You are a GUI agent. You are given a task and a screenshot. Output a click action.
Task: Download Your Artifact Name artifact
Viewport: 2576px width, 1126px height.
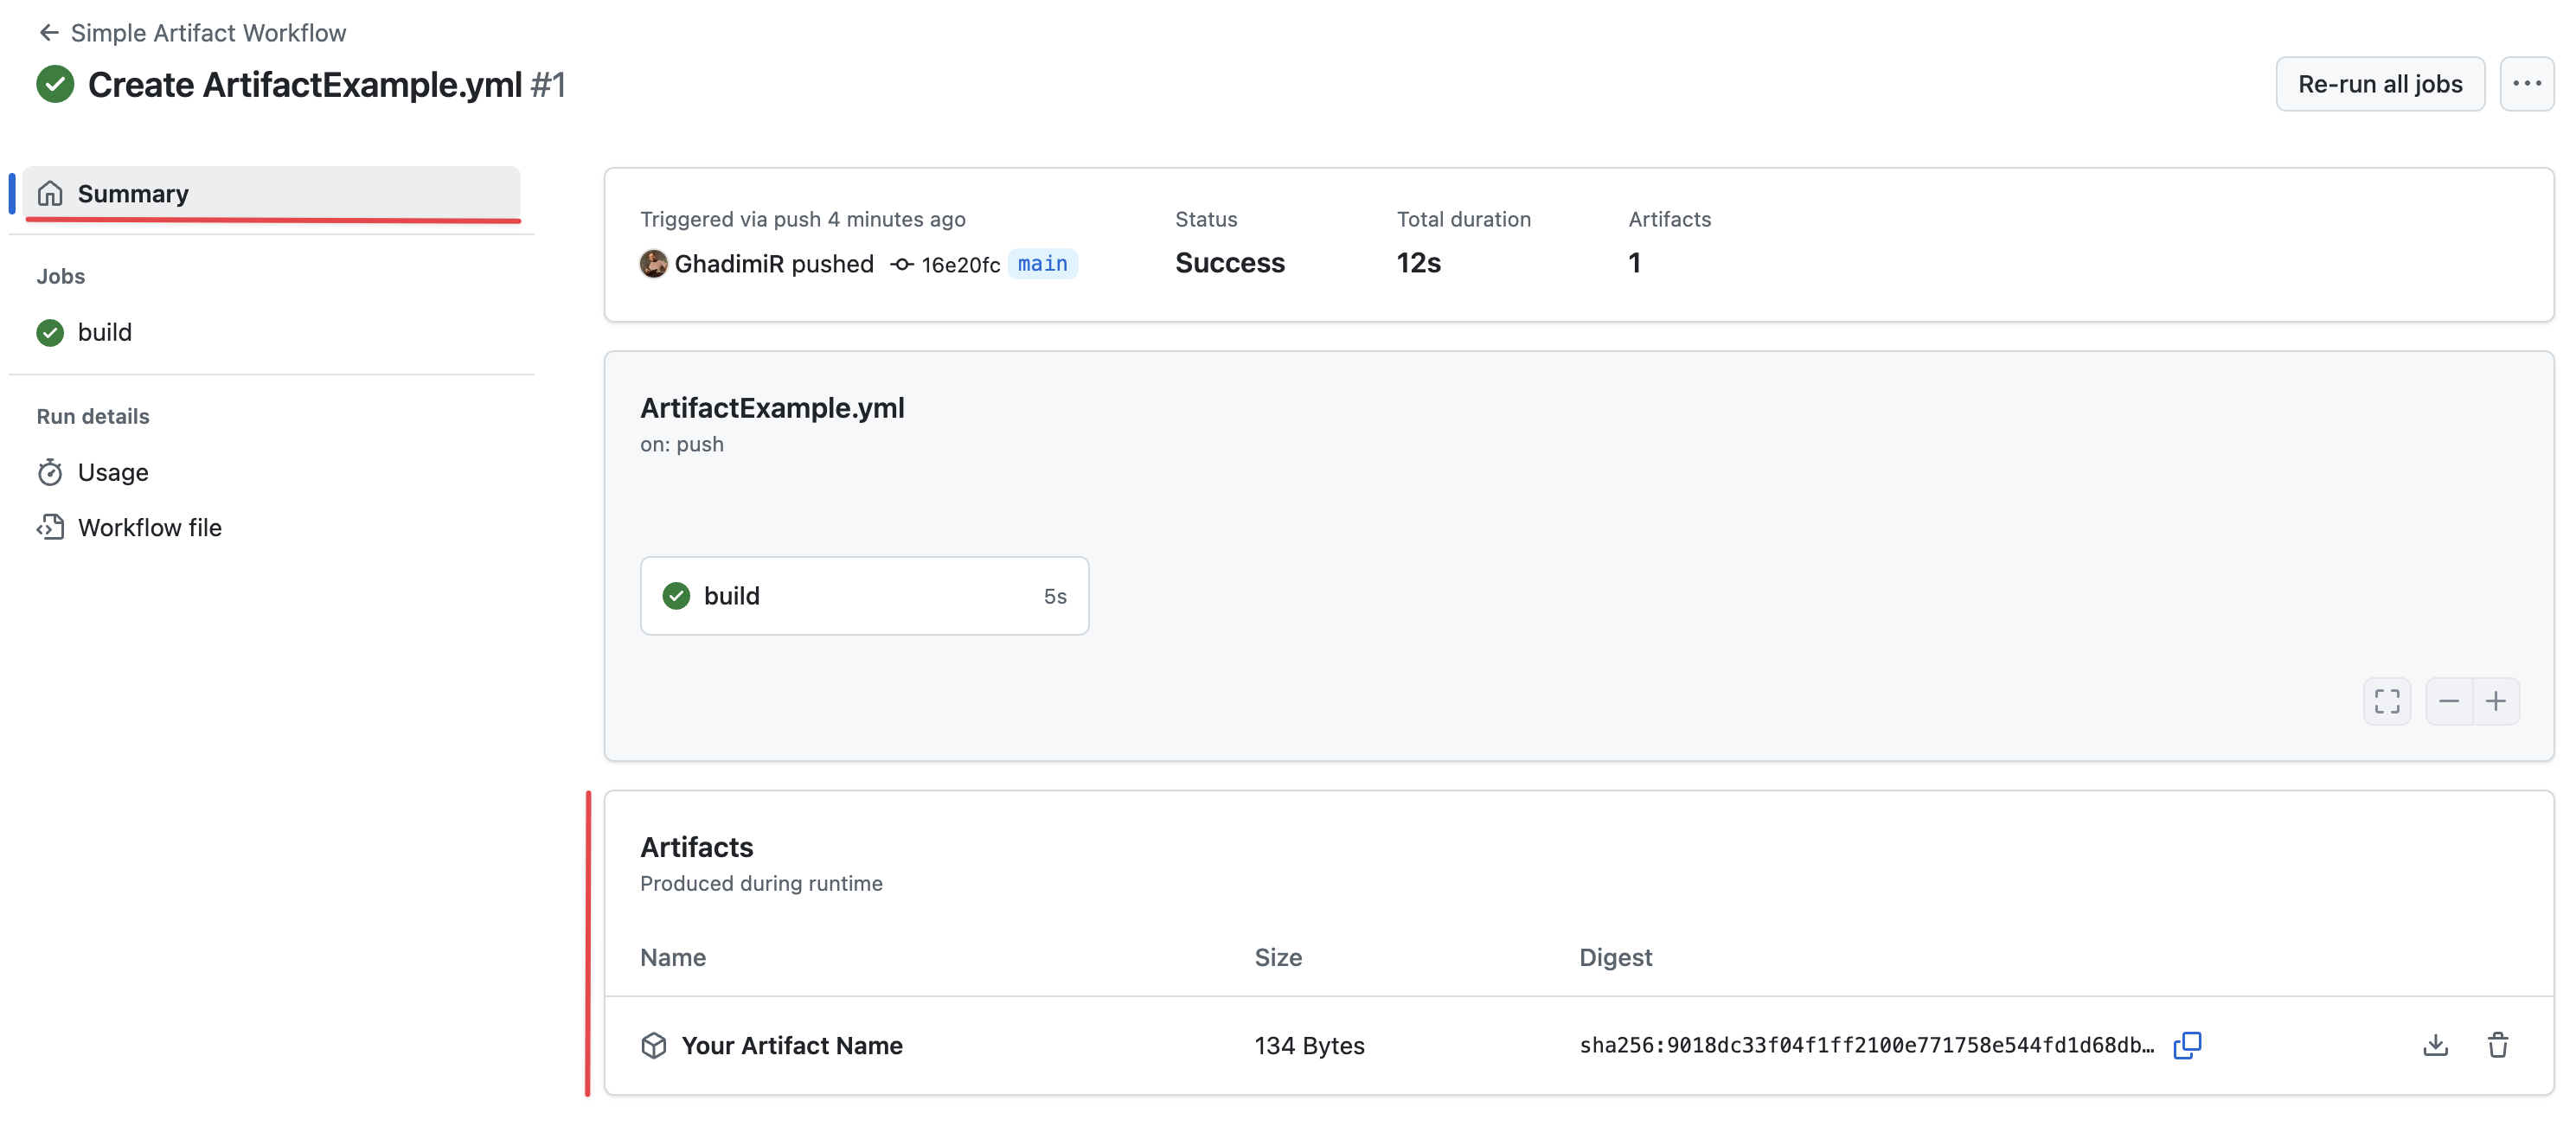pyautogui.click(x=2435, y=1045)
